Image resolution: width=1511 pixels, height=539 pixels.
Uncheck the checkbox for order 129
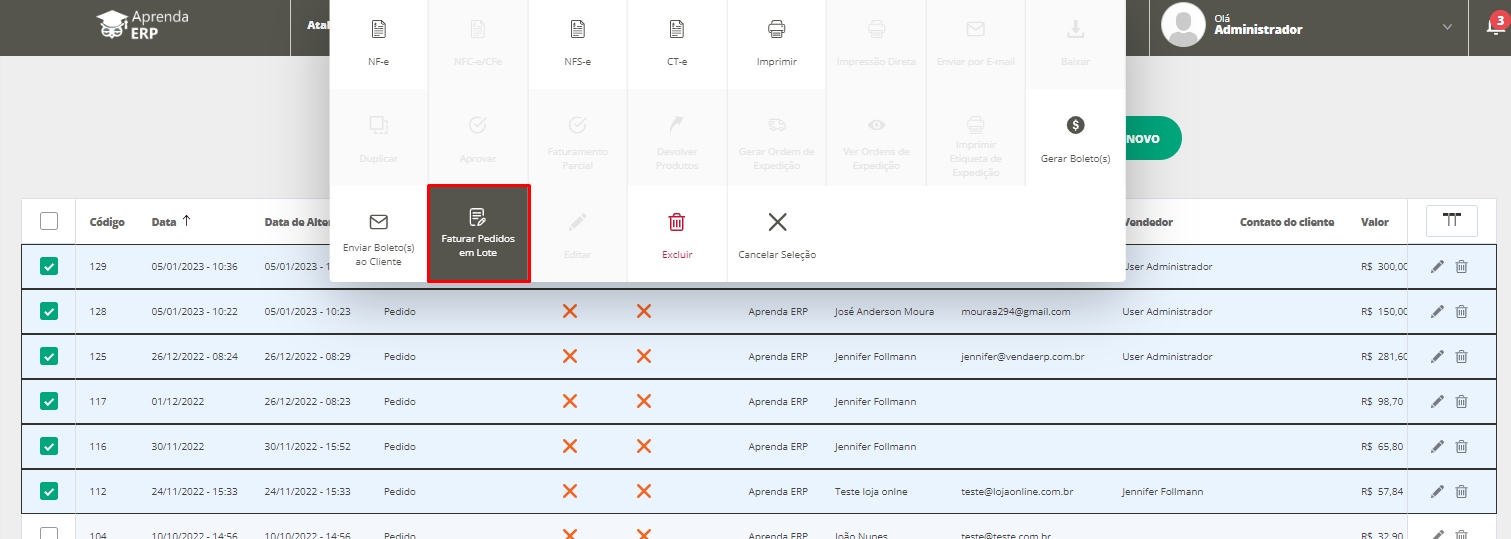point(49,267)
